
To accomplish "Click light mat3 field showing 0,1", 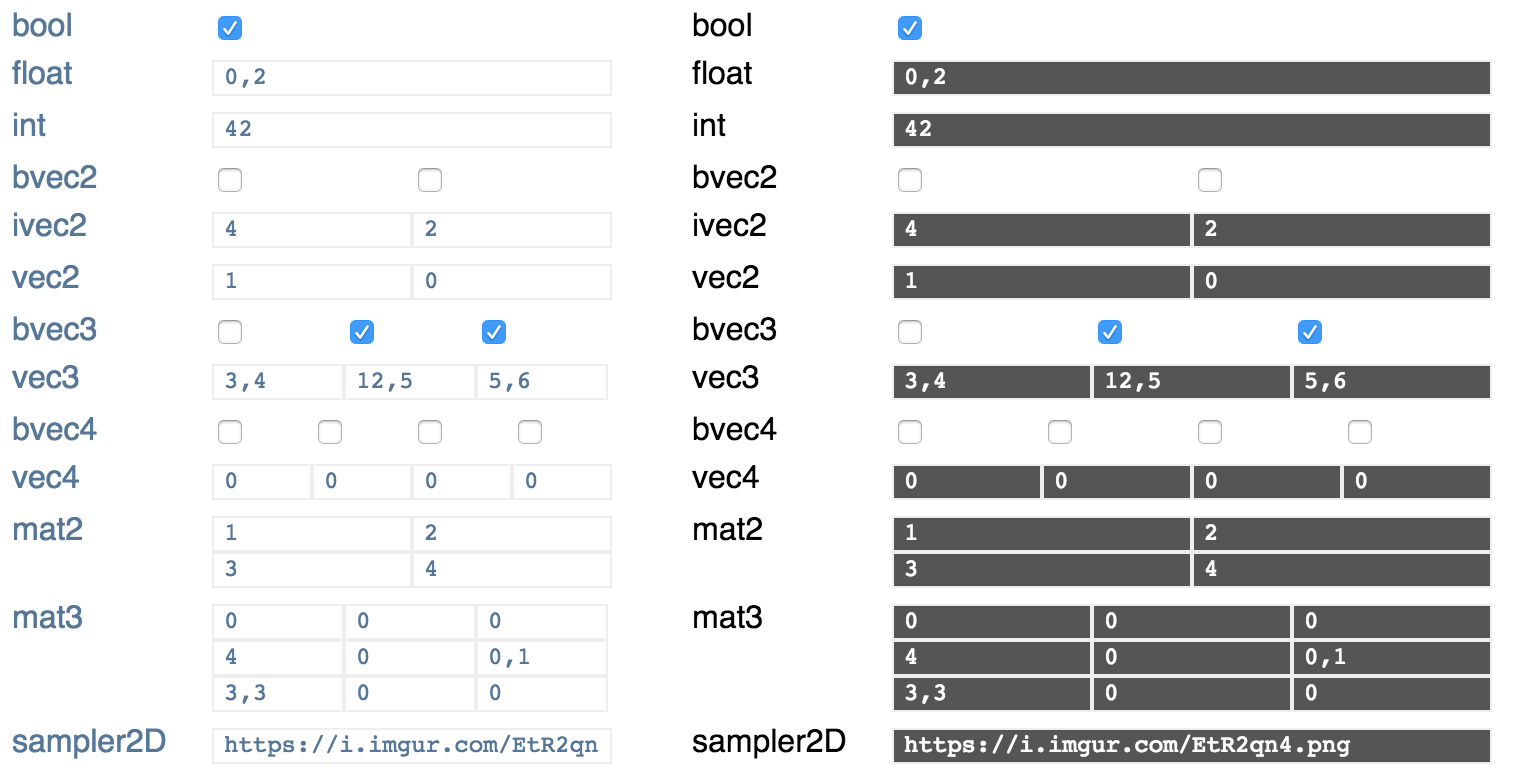I will pyautogui.click(x=541, y=658).
